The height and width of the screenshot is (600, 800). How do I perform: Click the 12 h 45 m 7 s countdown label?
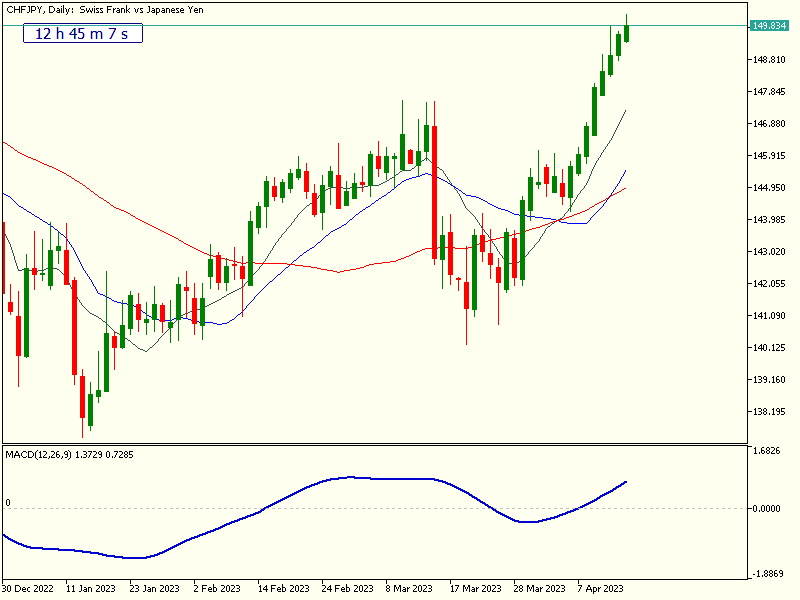83,34
